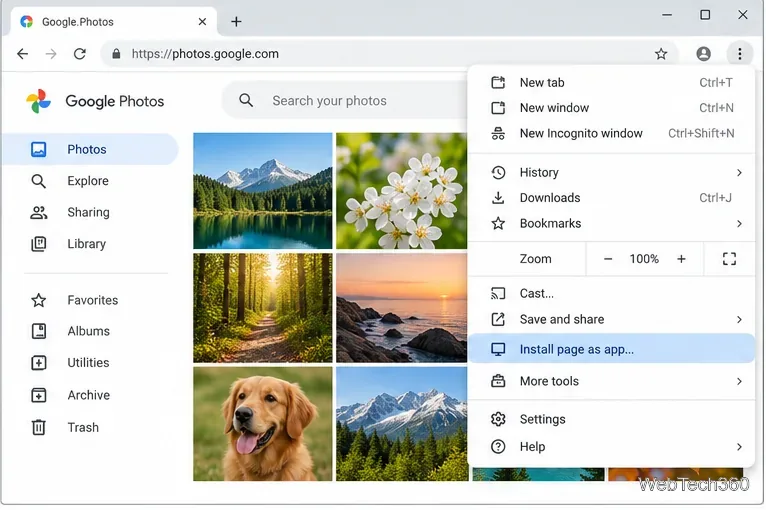The height and width of the screenshot is (510, 766).
Task: Click the Google Photos pinwheel logo
Action: coord(38,101)
